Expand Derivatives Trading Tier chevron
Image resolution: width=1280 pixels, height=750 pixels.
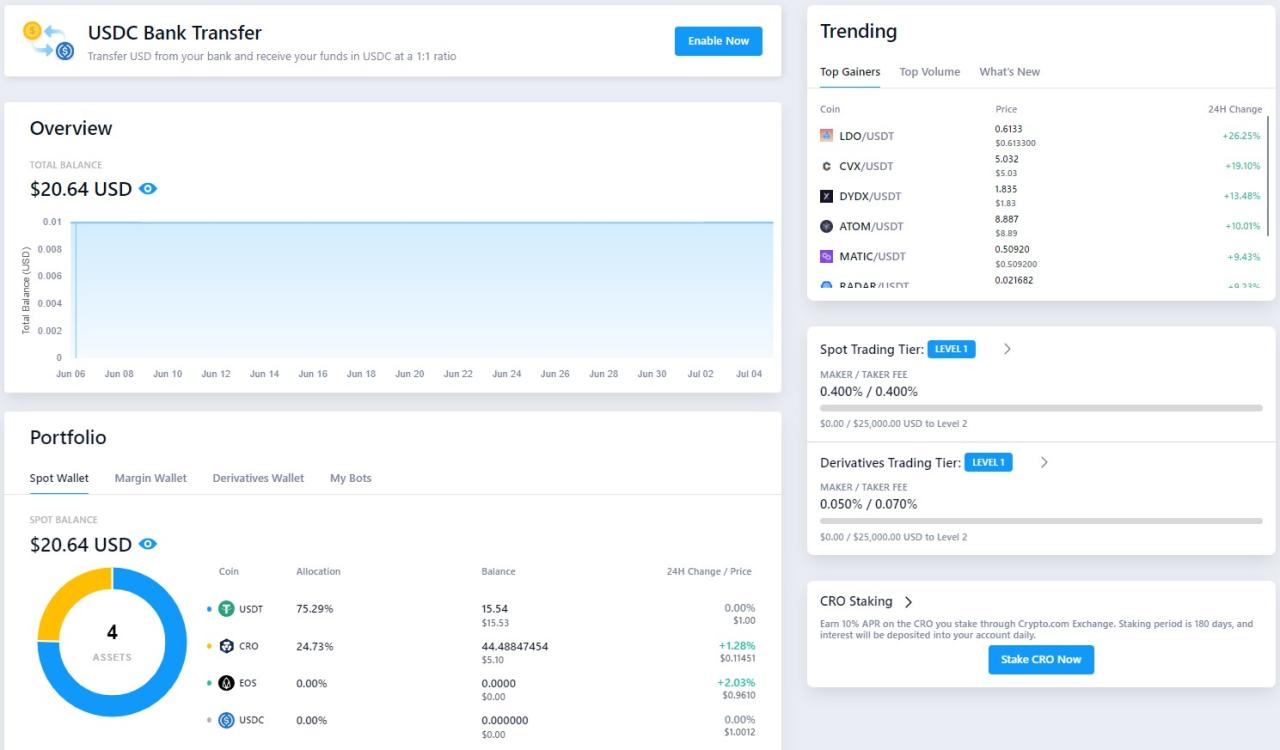click(1044, 463)
